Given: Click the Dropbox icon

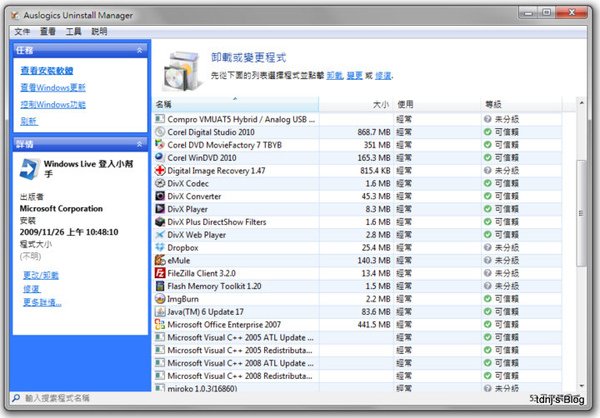Looking at the screenshot, I should click(160, 247).
